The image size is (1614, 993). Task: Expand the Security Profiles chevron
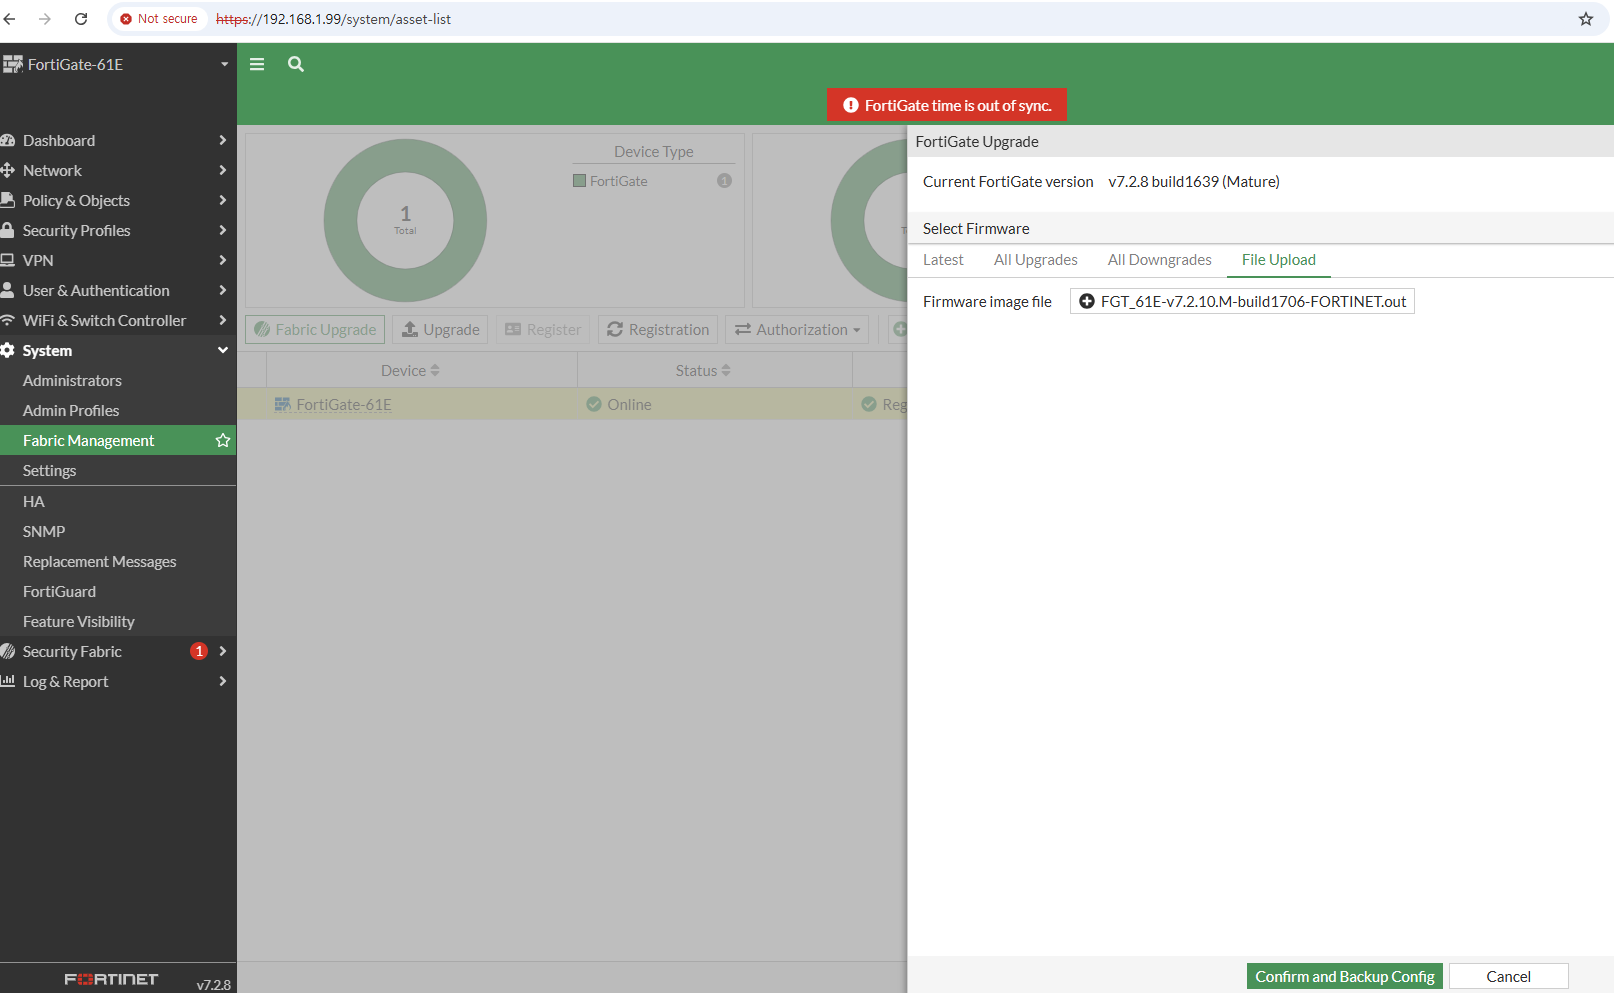pos(223,230)
